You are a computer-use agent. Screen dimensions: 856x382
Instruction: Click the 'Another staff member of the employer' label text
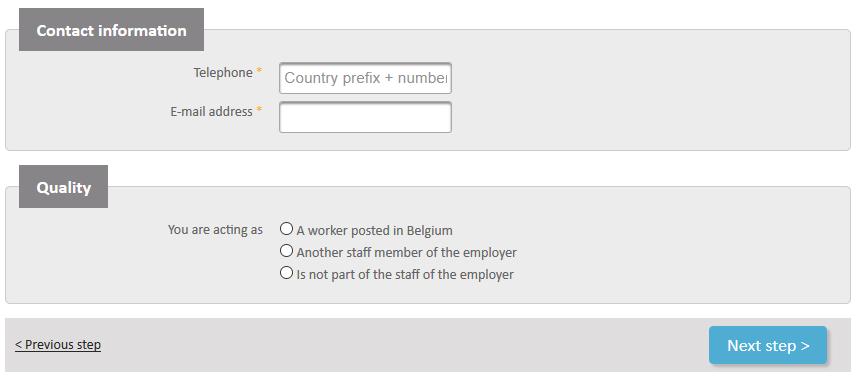click(x=406, y=253)
